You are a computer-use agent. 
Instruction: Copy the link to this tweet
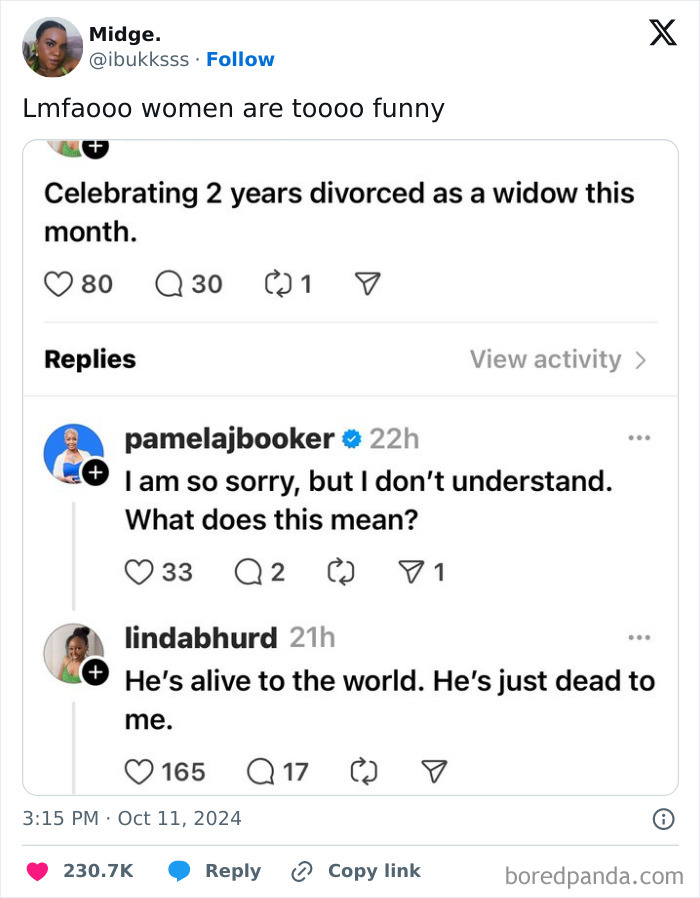(x=355, y=870)
